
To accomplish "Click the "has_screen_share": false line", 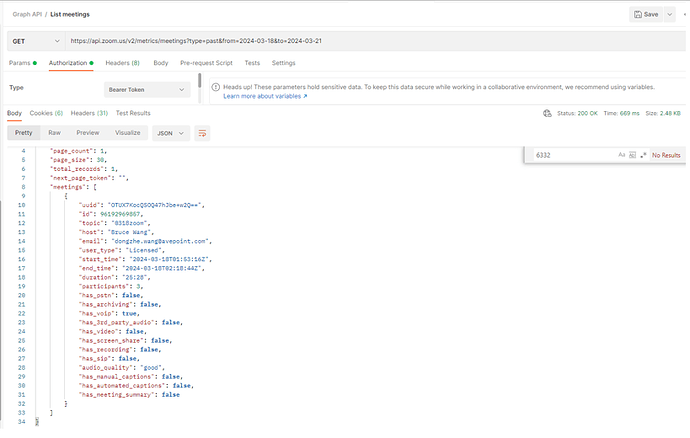I will [125, 341].
